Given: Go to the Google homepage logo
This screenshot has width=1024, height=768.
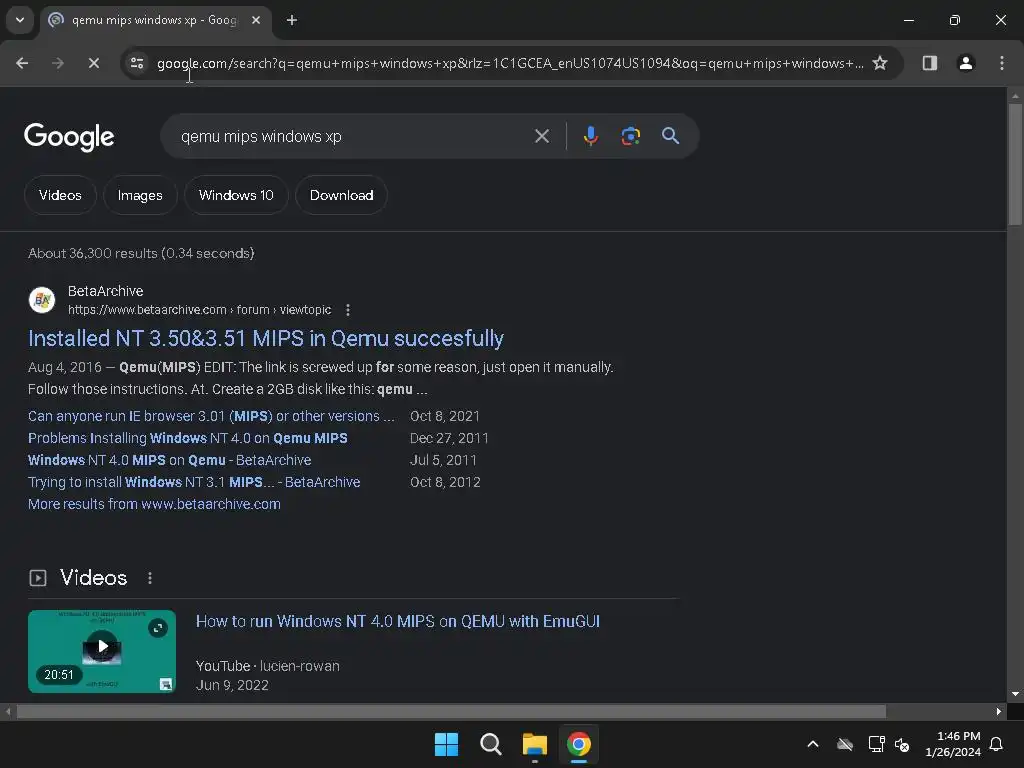Looking at the screenshot, I should (x=69, y=136).
